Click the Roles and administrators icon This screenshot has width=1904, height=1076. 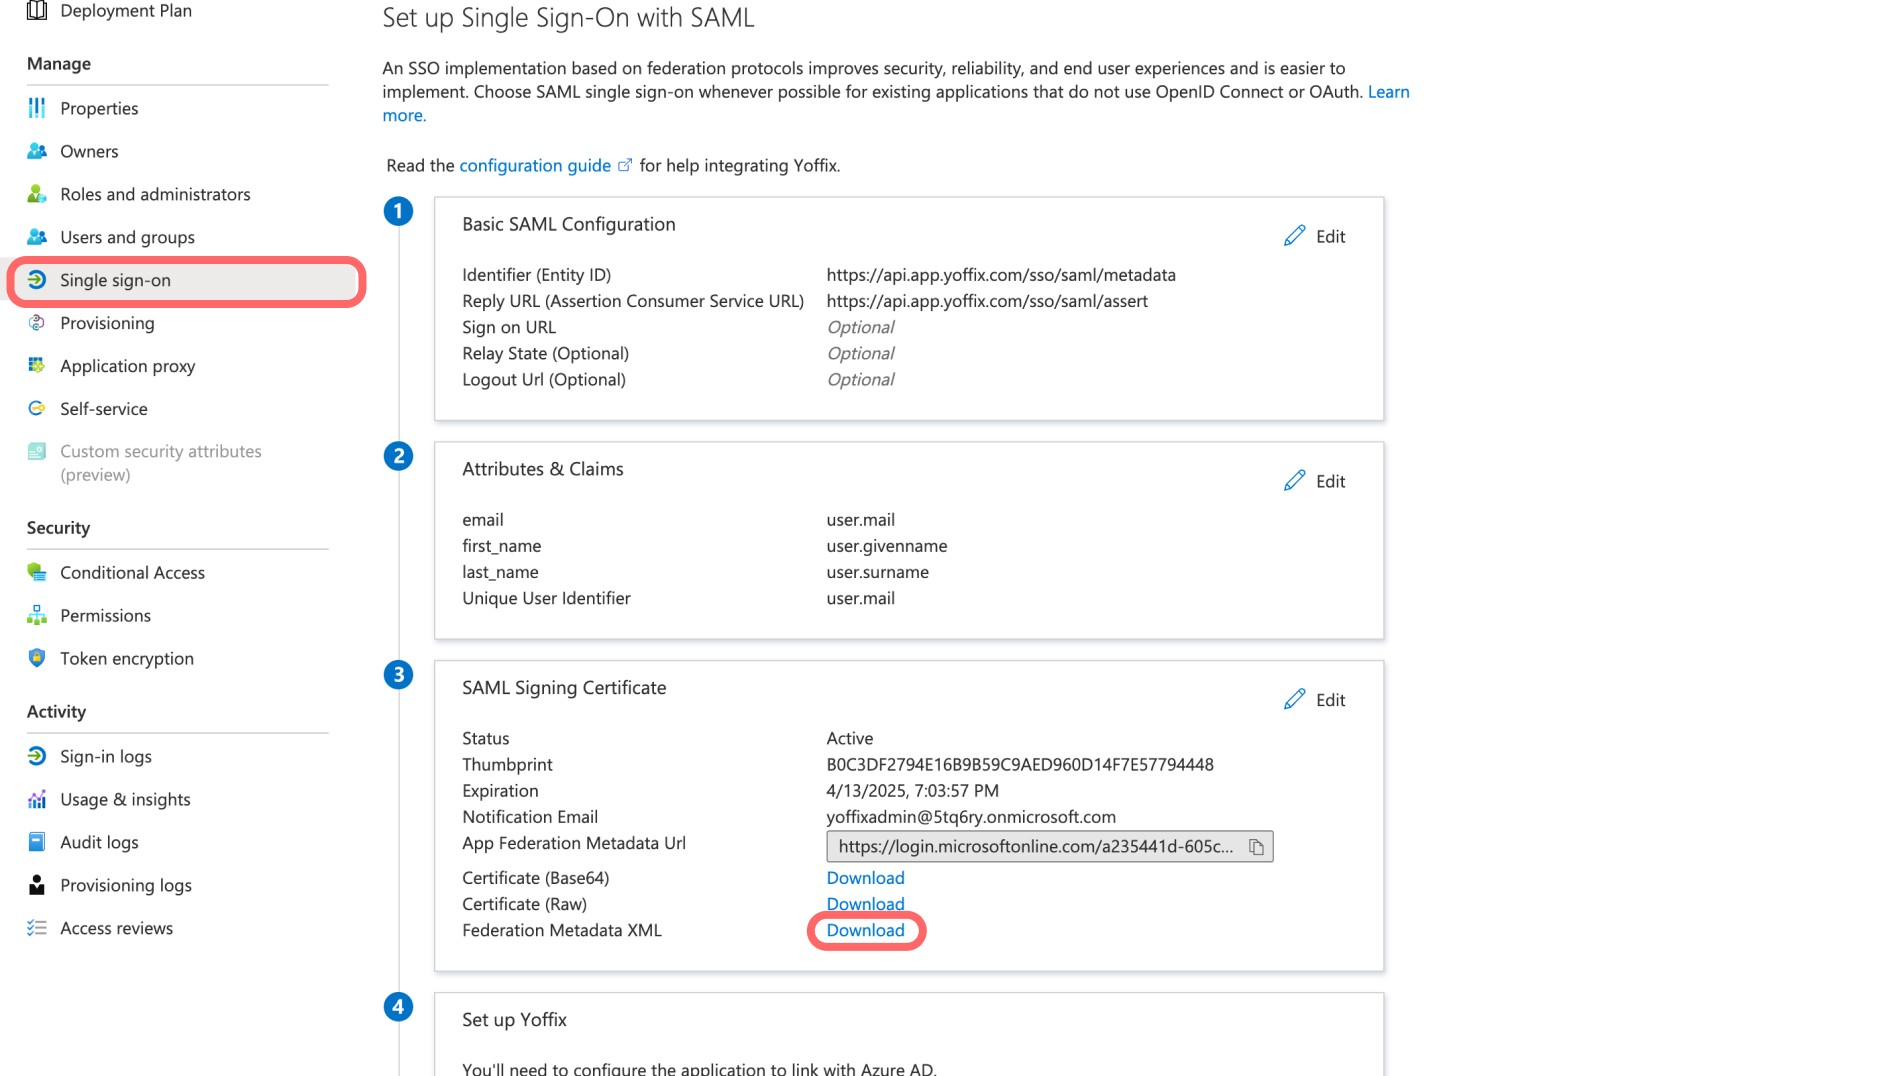click(x=37, y=194)
